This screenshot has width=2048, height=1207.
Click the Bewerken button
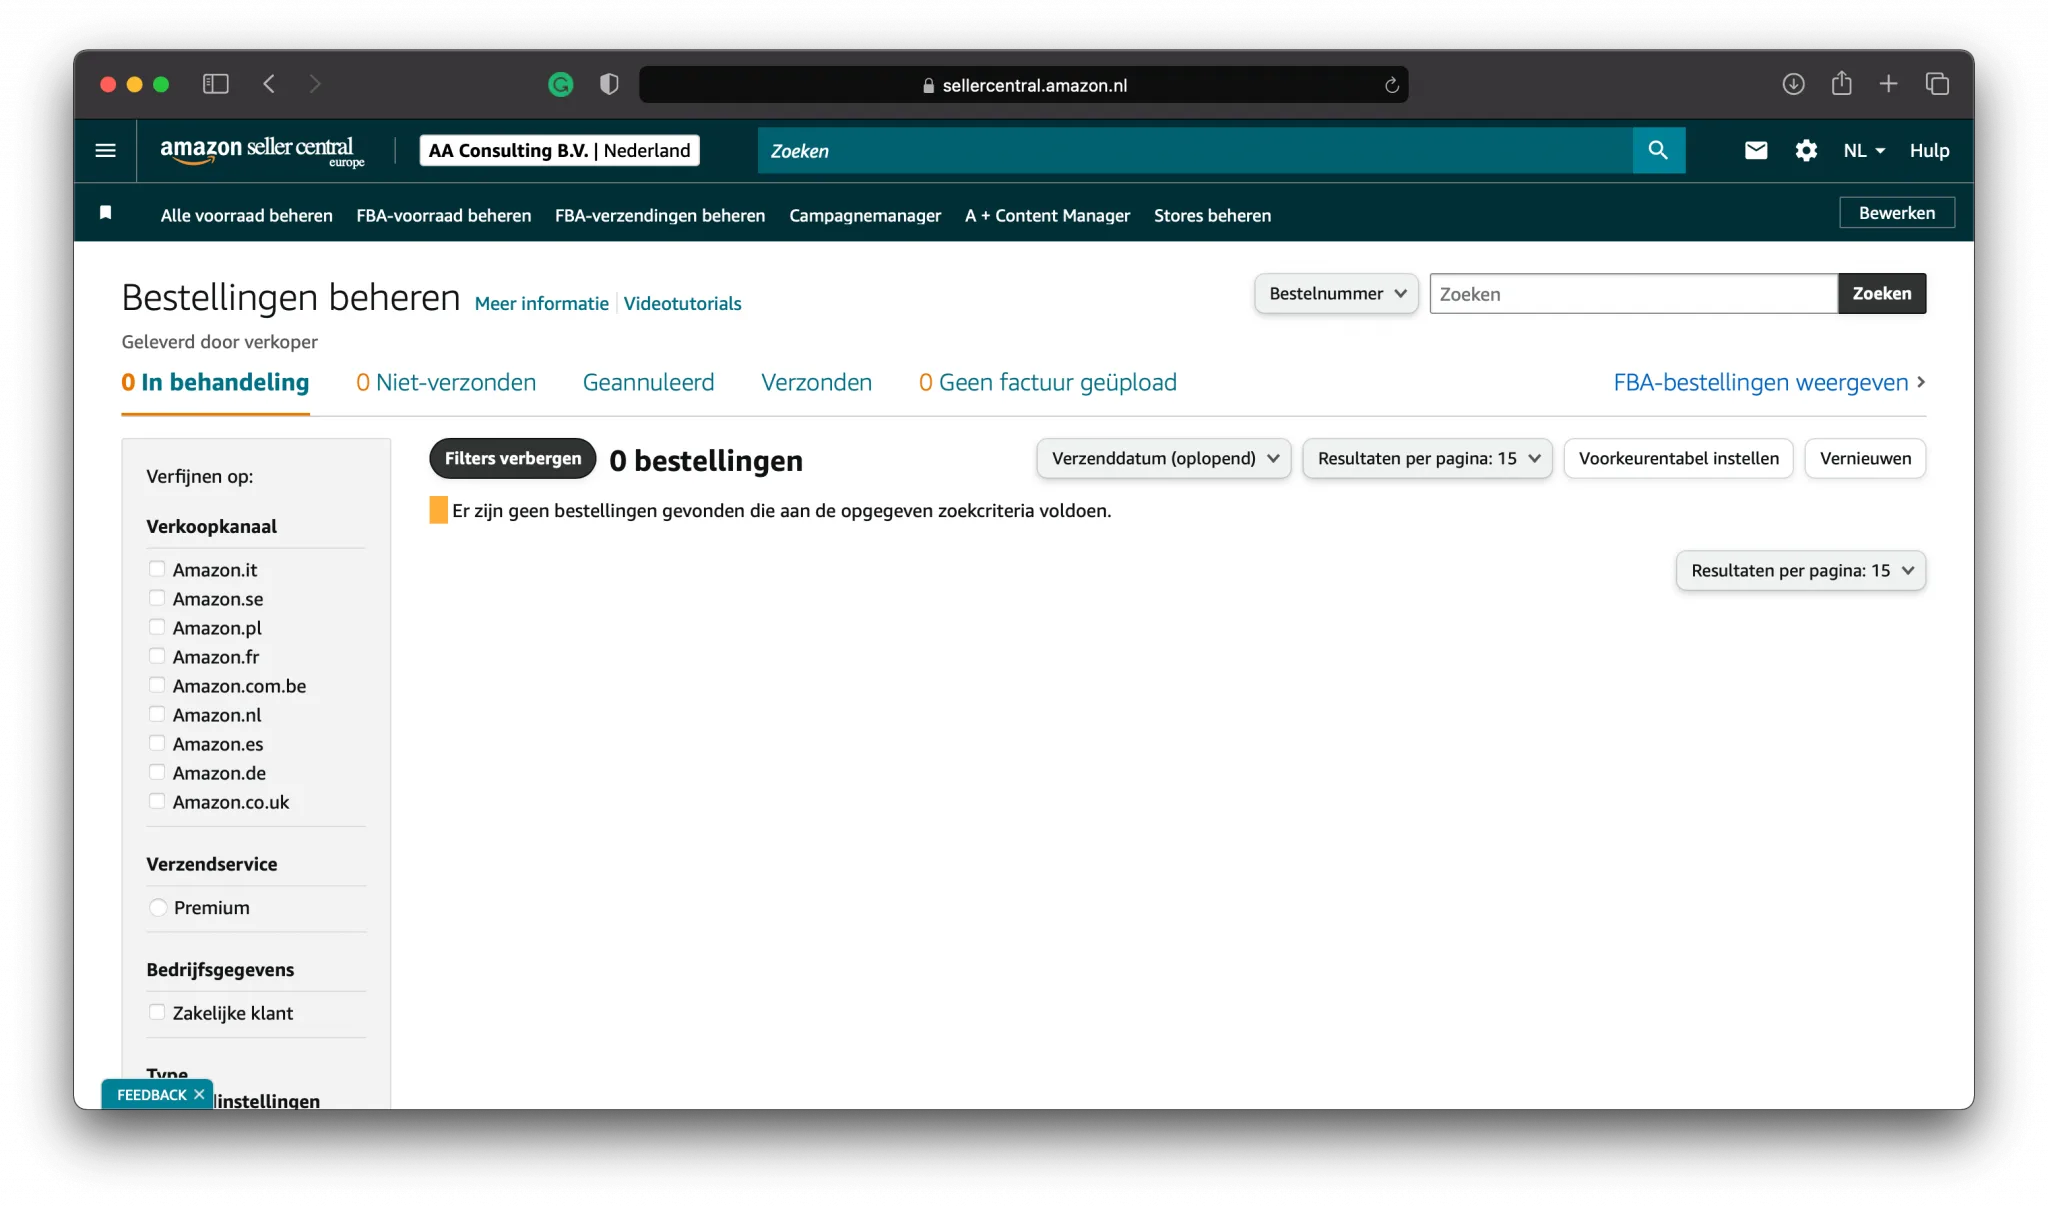pos(1896,212)
